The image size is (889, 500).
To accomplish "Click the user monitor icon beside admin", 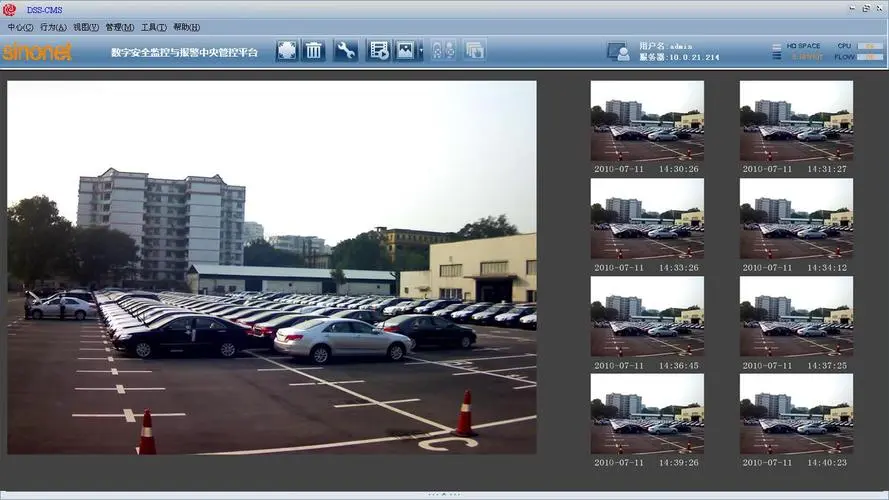I will (618, 51).
